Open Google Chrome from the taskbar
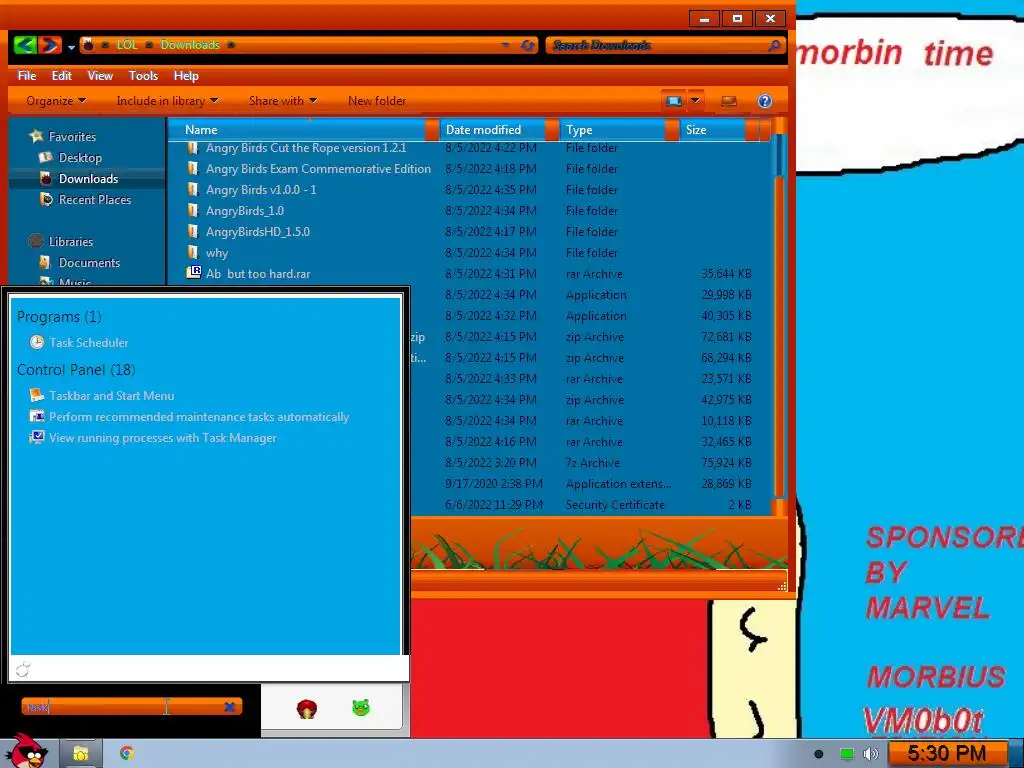Screen dimensions: 1024x768 (x=127, y=753)
